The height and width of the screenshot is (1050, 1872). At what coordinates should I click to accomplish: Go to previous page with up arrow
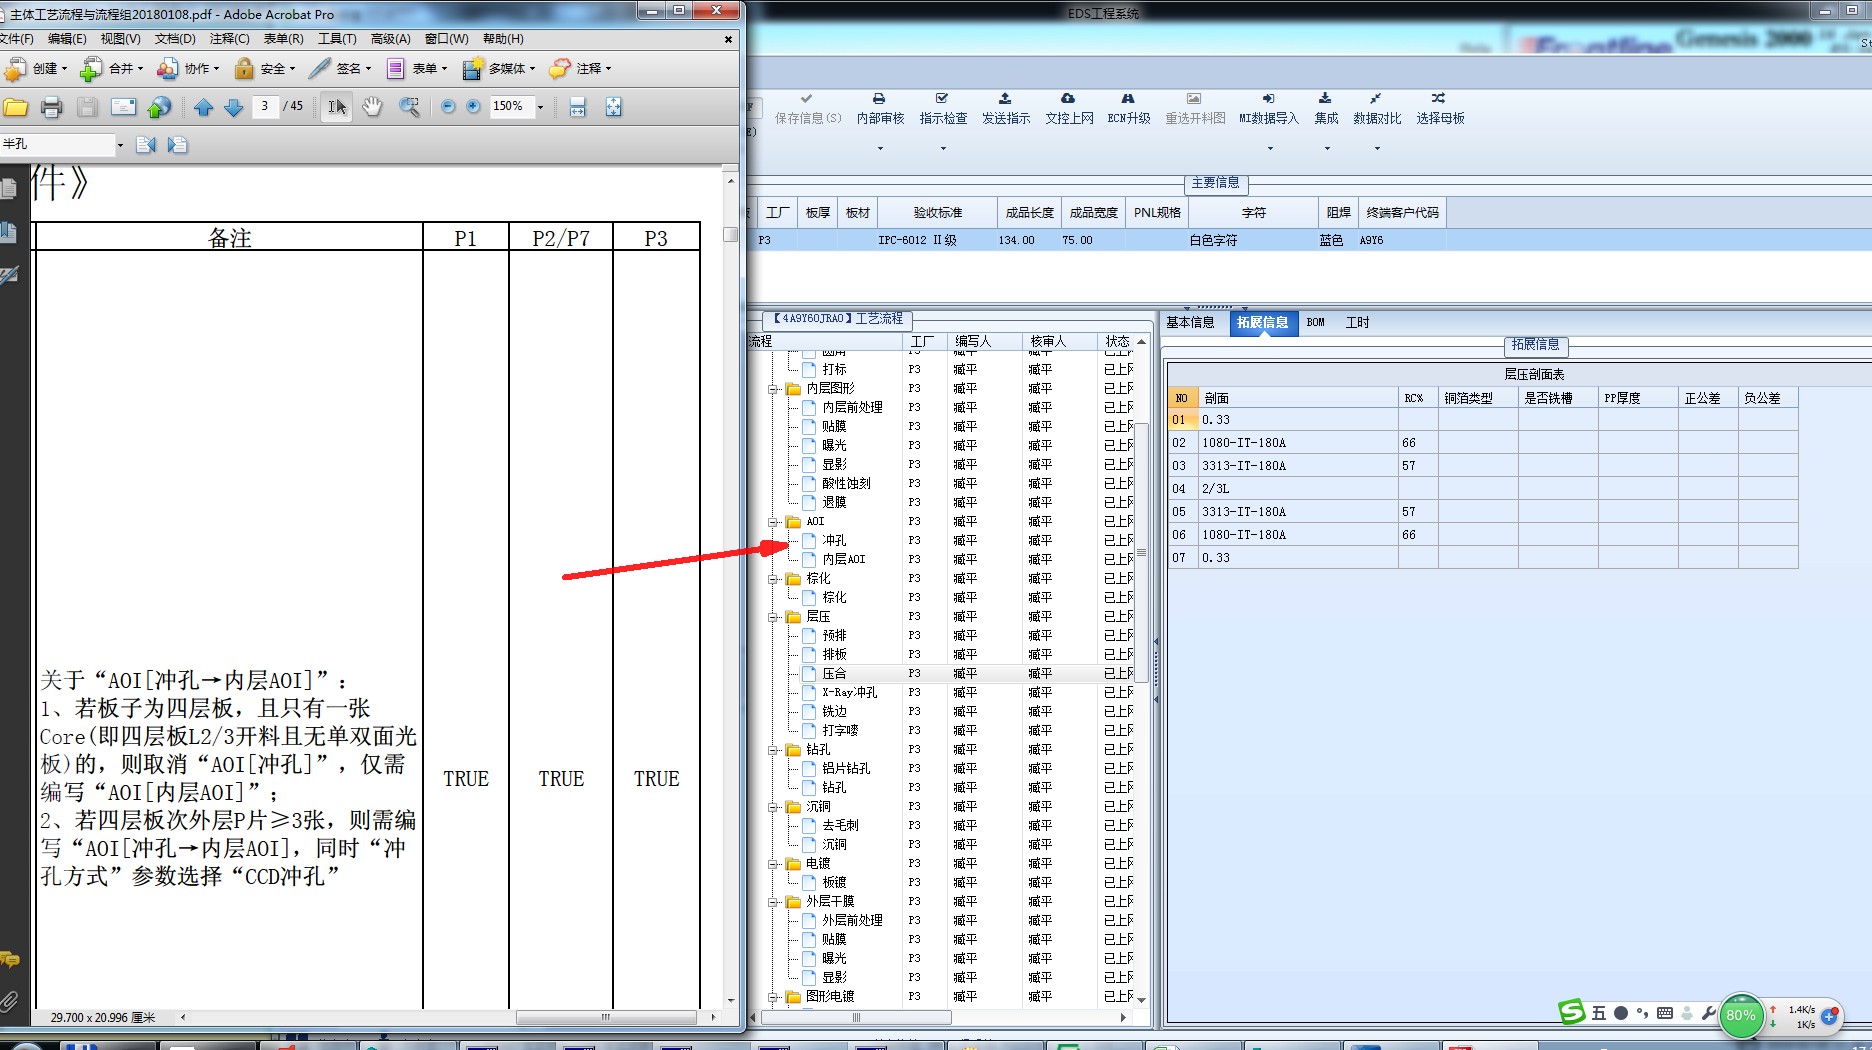[204, 107]
